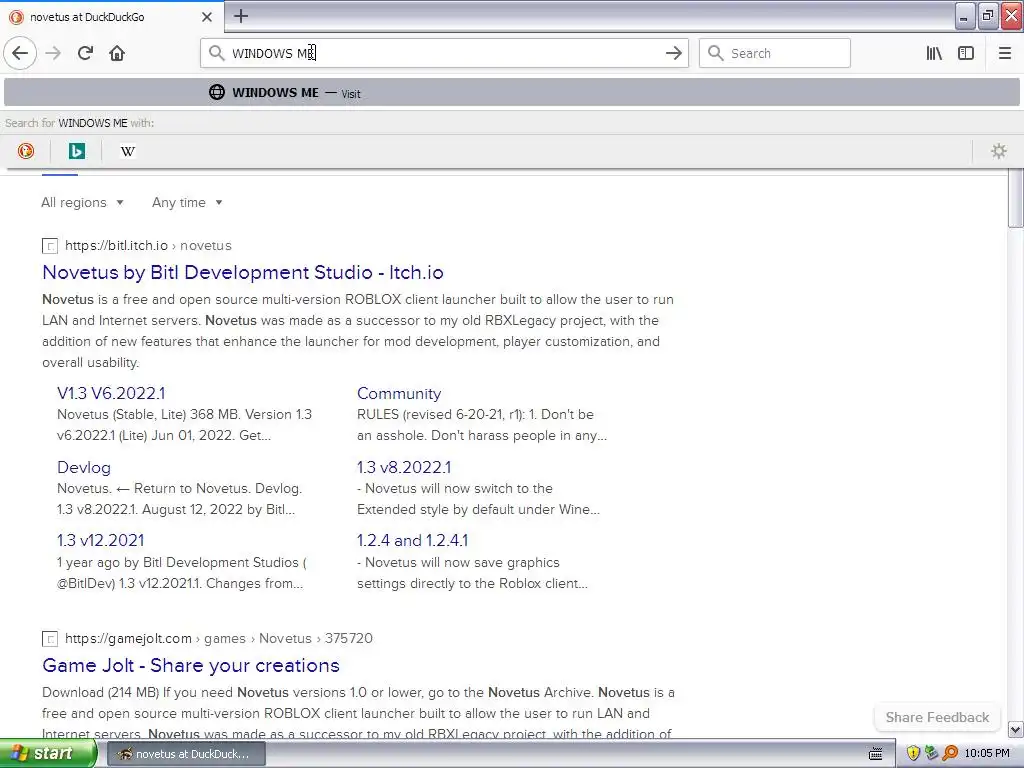Viewport: 1024px width, 768px height.
Task: Click the gamejolt.com result favicon
Action: (x=50, y=639)
